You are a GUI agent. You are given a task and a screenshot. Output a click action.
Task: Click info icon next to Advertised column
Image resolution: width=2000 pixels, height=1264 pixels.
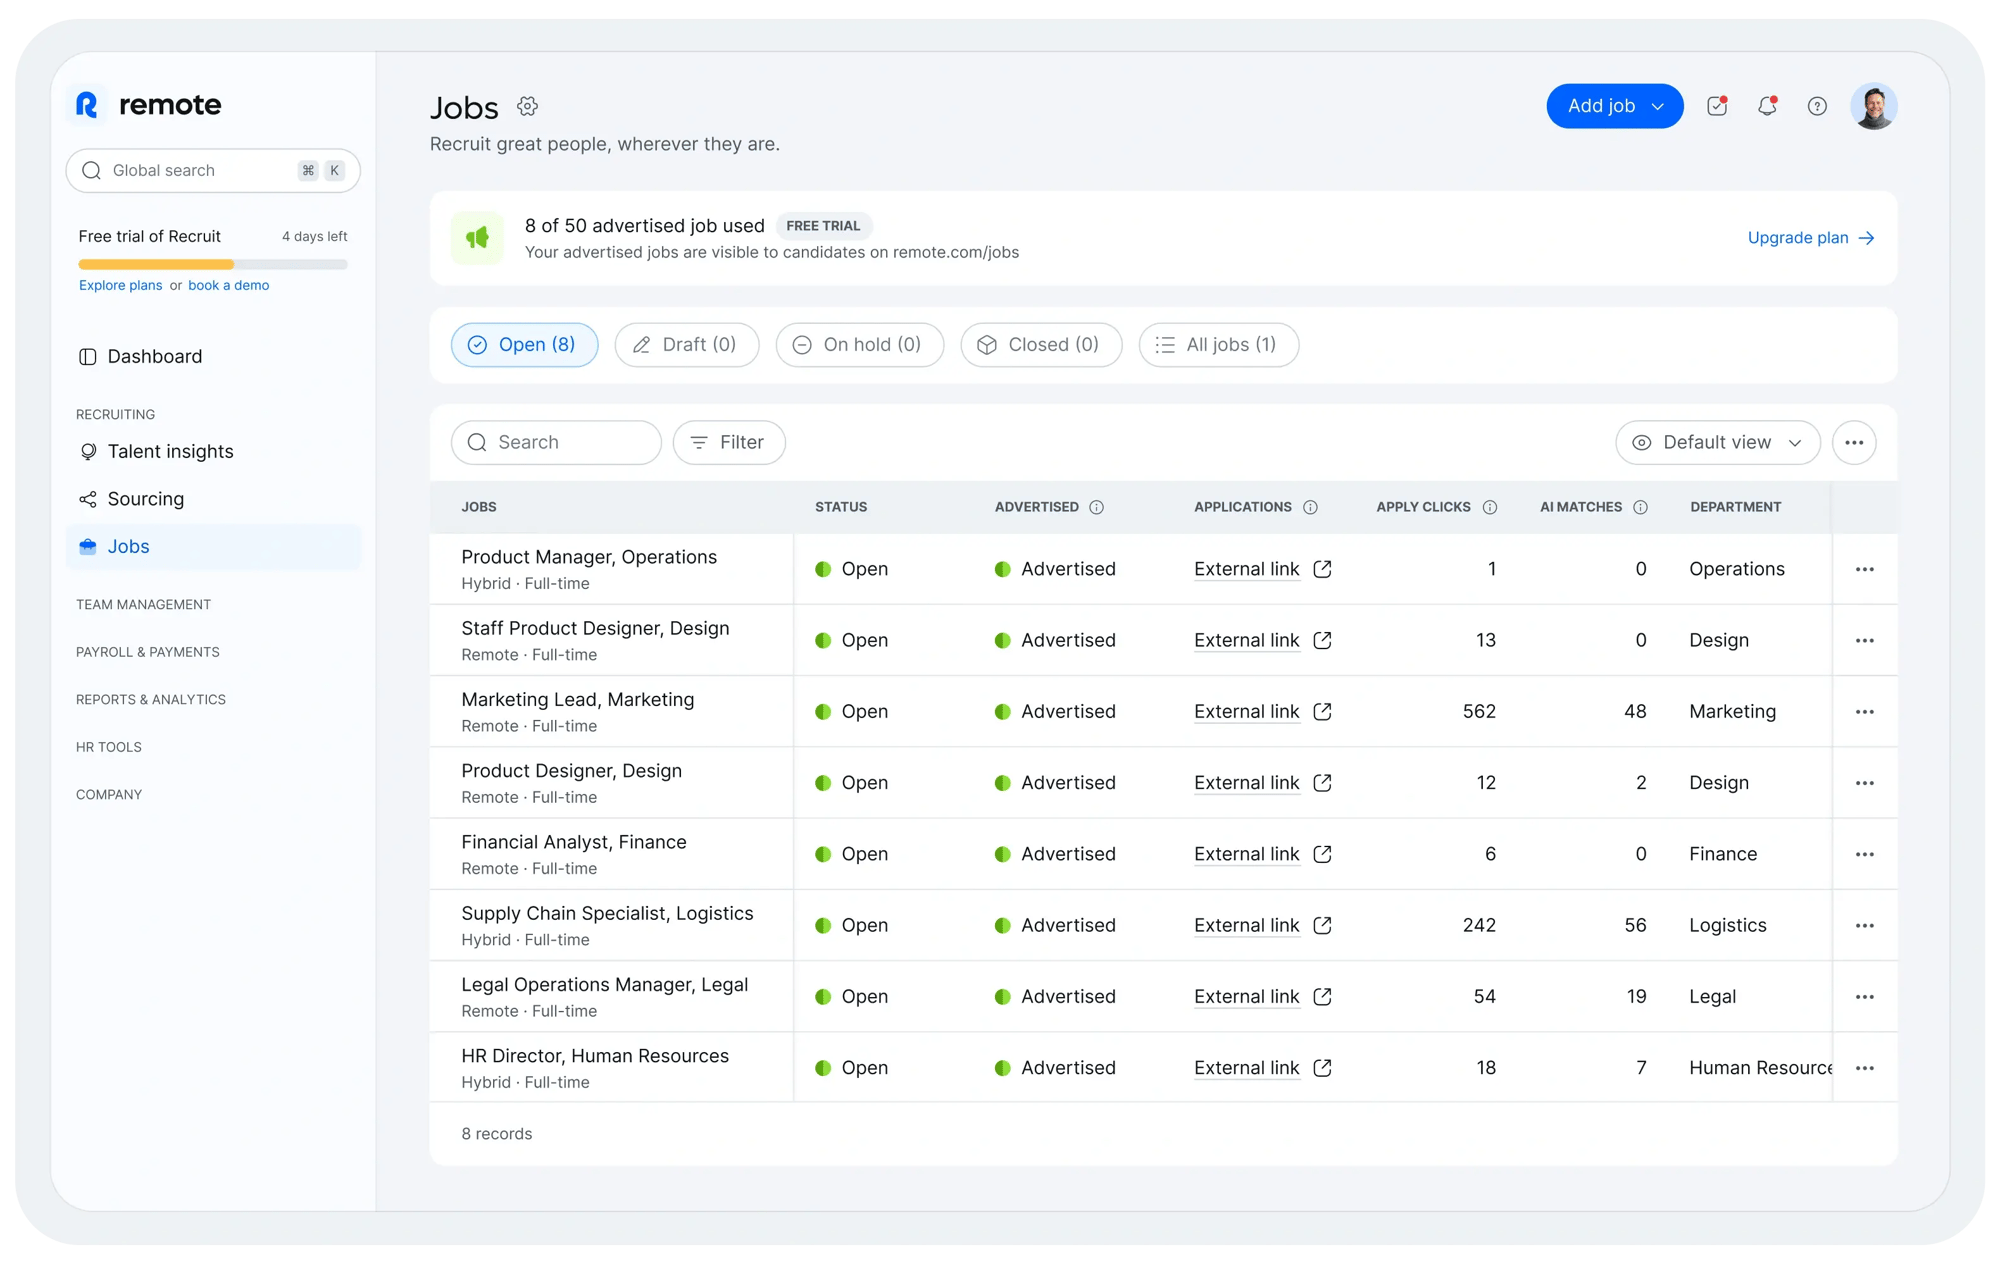pos(1096,507)
